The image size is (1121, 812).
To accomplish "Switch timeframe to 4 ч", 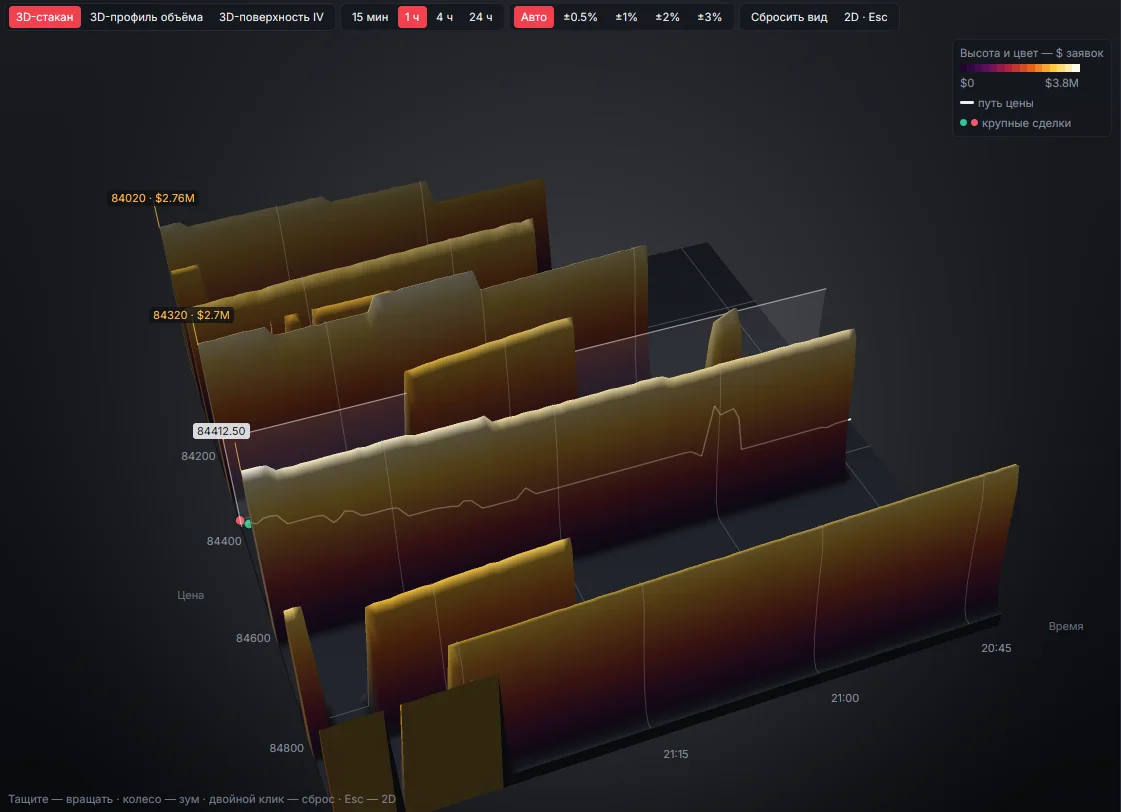I will (445, 17).
